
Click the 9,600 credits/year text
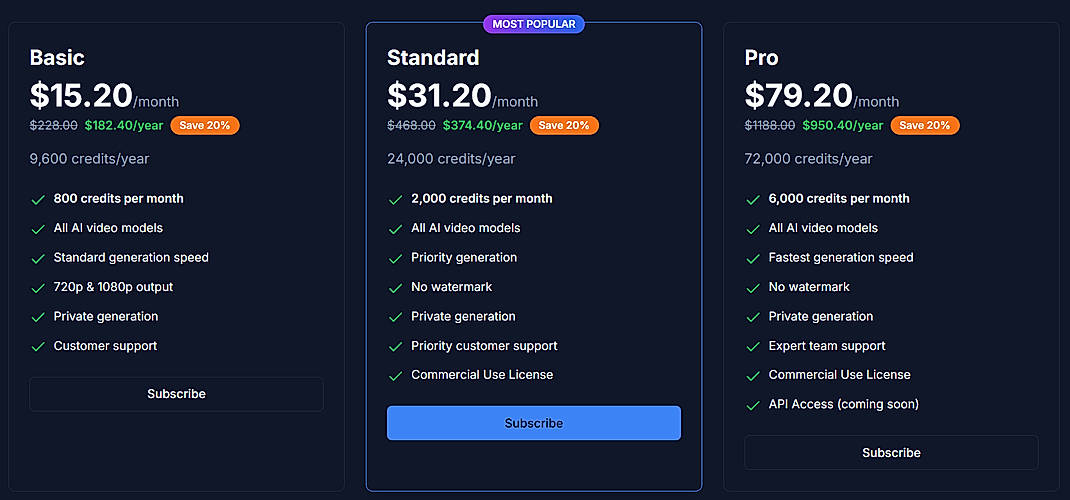[x=89, y=159]
